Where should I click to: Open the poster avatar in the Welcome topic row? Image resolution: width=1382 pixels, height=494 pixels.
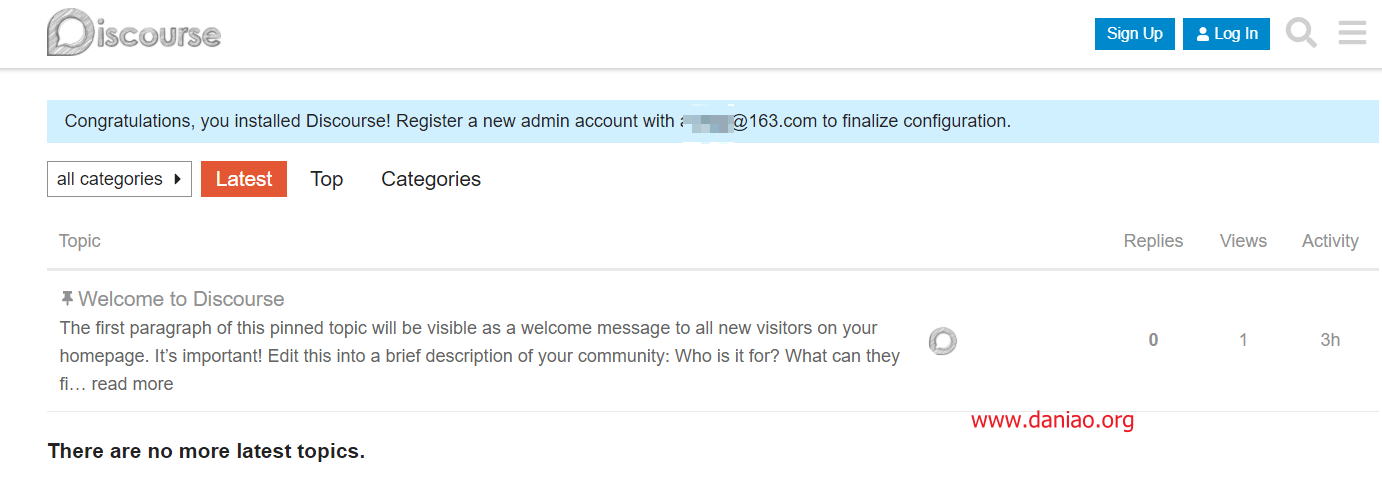[x=942, y=341]
